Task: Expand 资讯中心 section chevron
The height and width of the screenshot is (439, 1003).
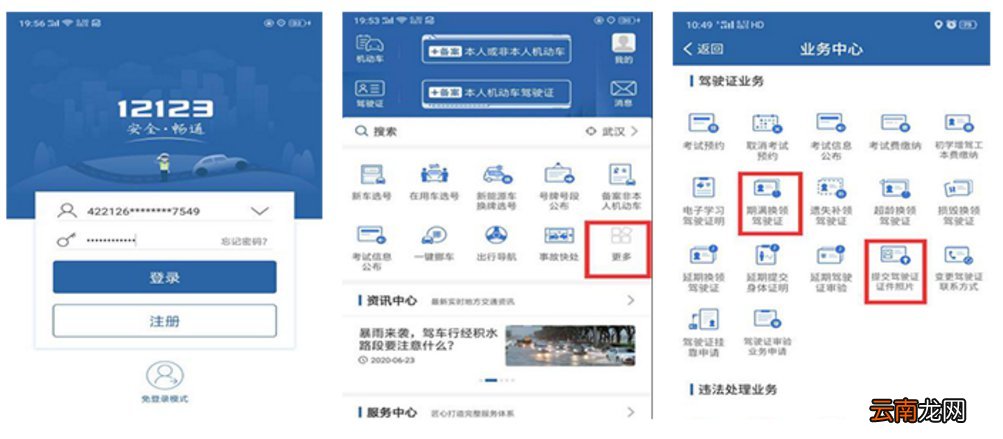Action: [x=631, y=300]
